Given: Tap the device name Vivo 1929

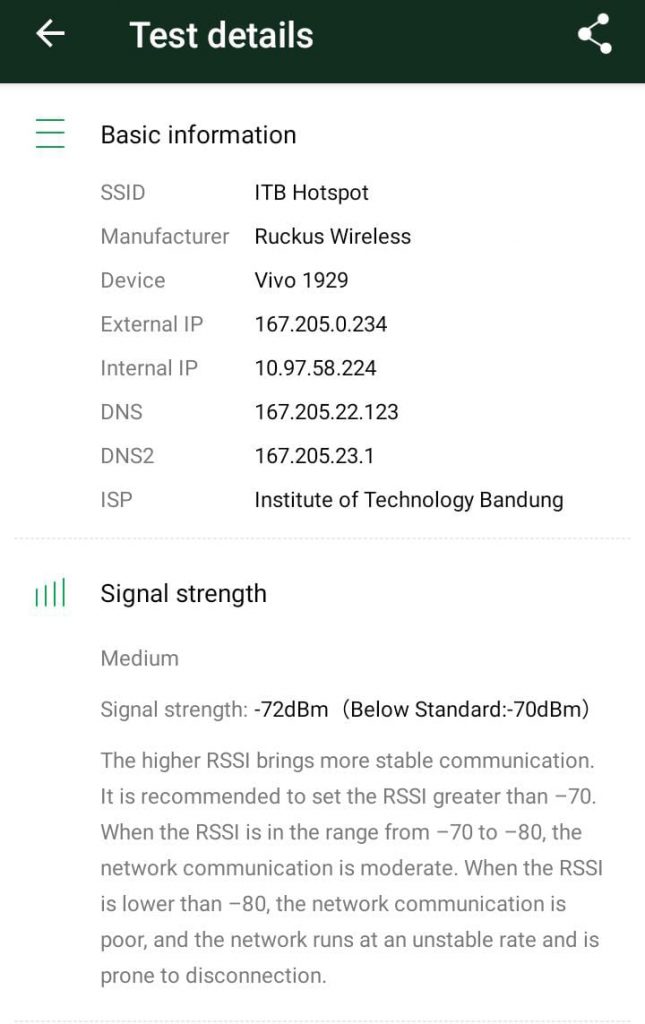Looking at the screenshot, I should click(301, 280).
